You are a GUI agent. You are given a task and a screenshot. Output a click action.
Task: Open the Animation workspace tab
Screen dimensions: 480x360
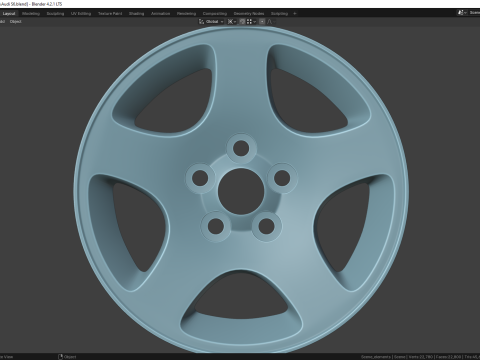click(161, 14)
